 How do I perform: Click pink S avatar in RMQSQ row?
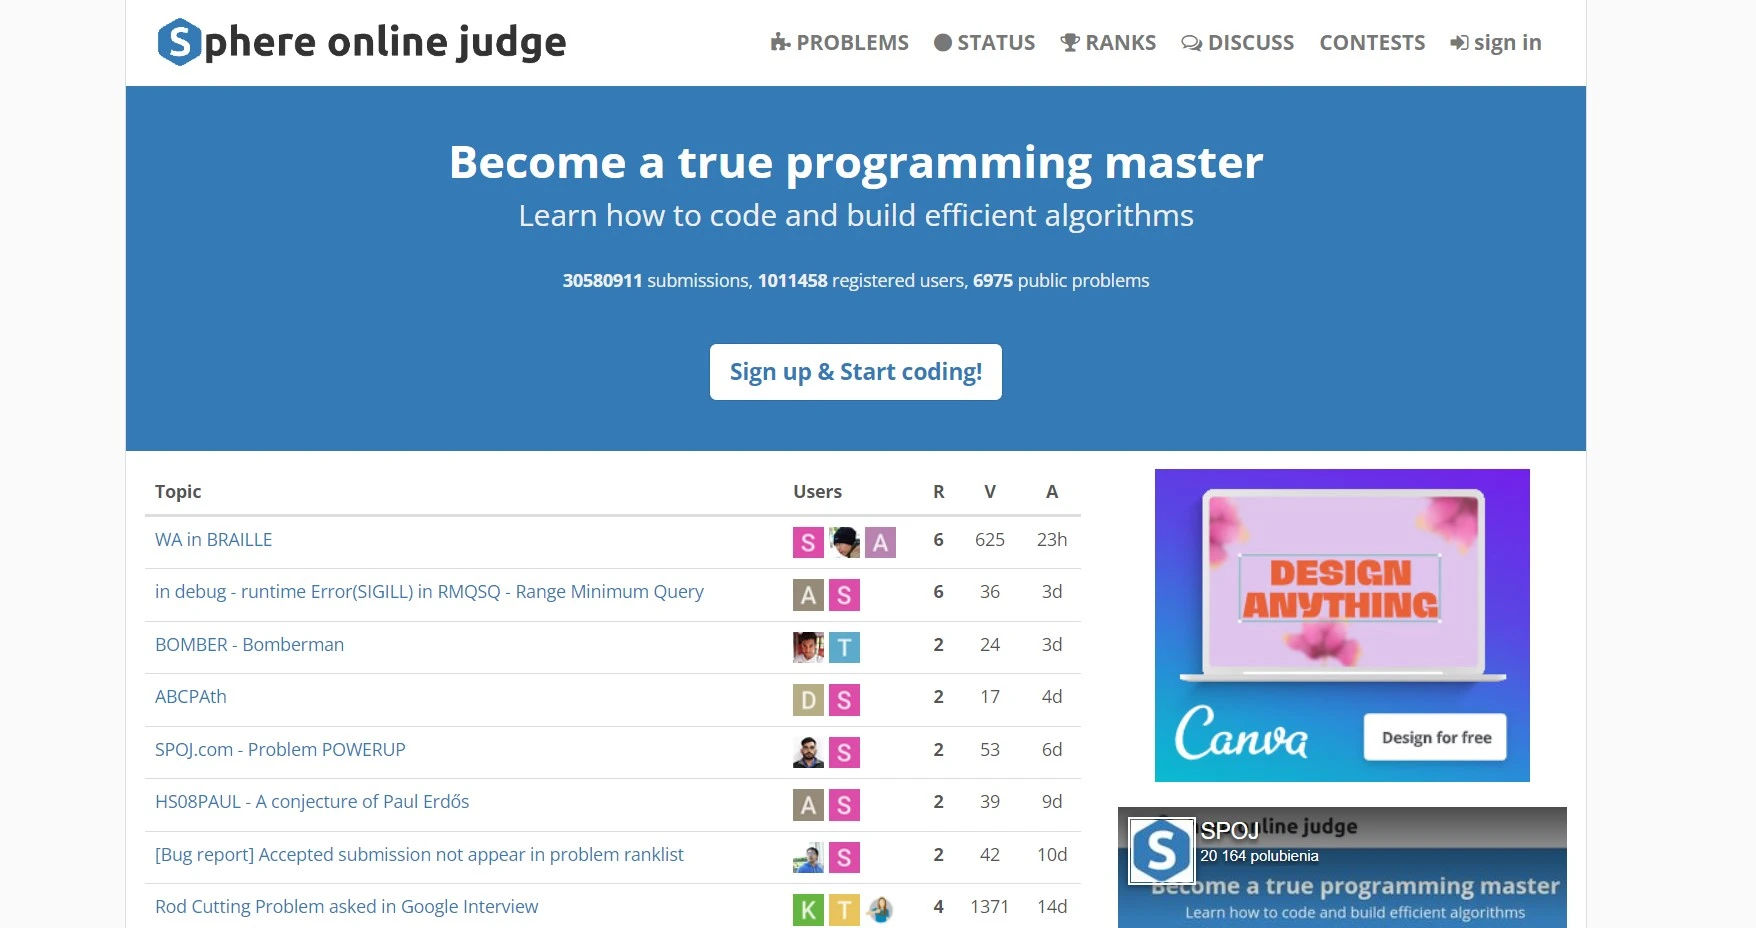(844, 595)
